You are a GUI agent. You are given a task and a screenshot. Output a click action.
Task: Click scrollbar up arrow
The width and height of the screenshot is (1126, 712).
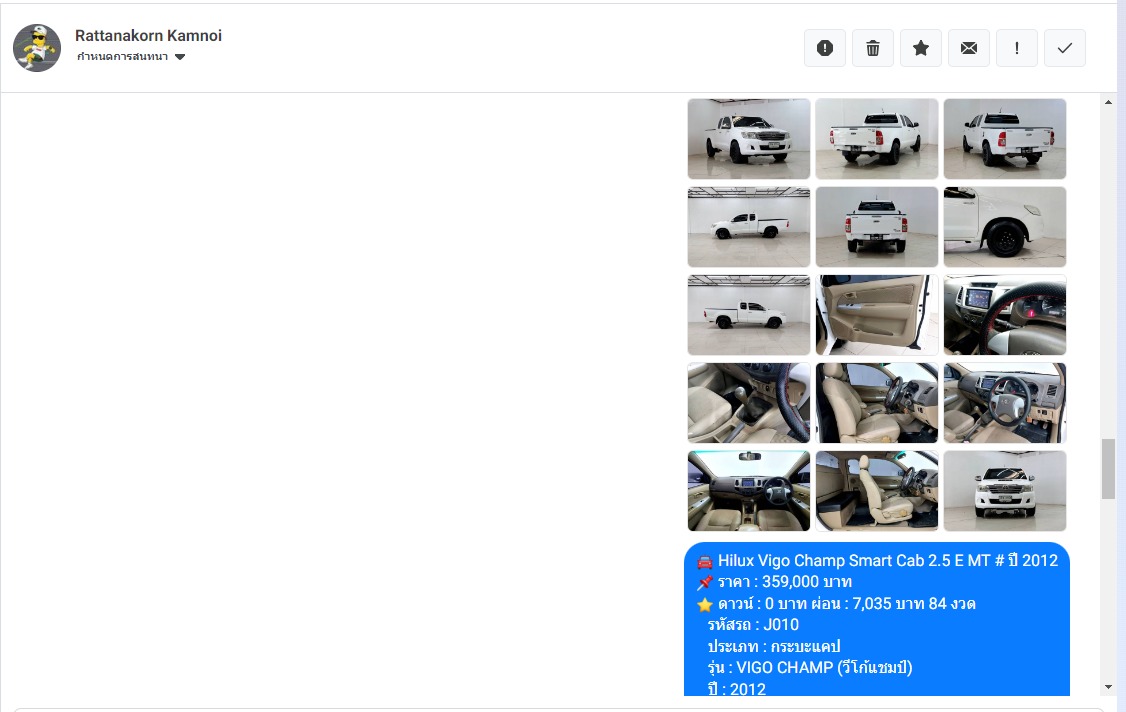[x=1108, y=102]
